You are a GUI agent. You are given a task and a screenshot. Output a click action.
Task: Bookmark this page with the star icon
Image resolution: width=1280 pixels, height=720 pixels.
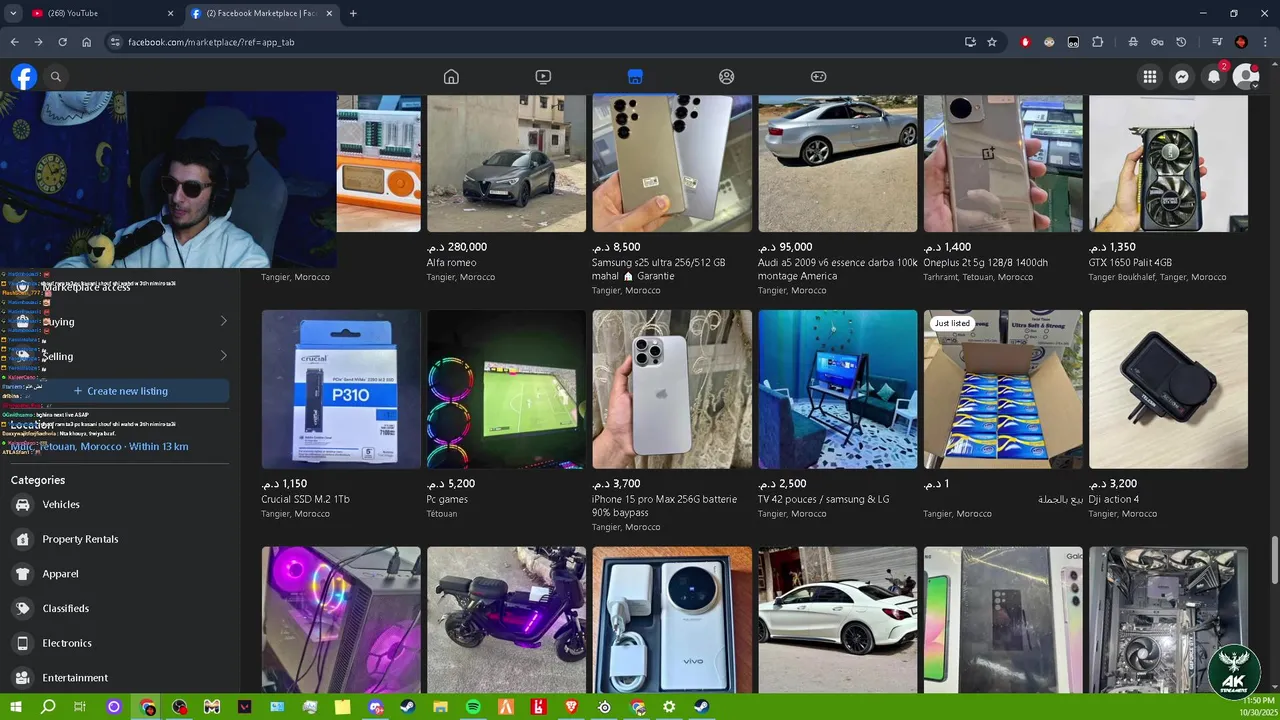[x=992, y=42]
